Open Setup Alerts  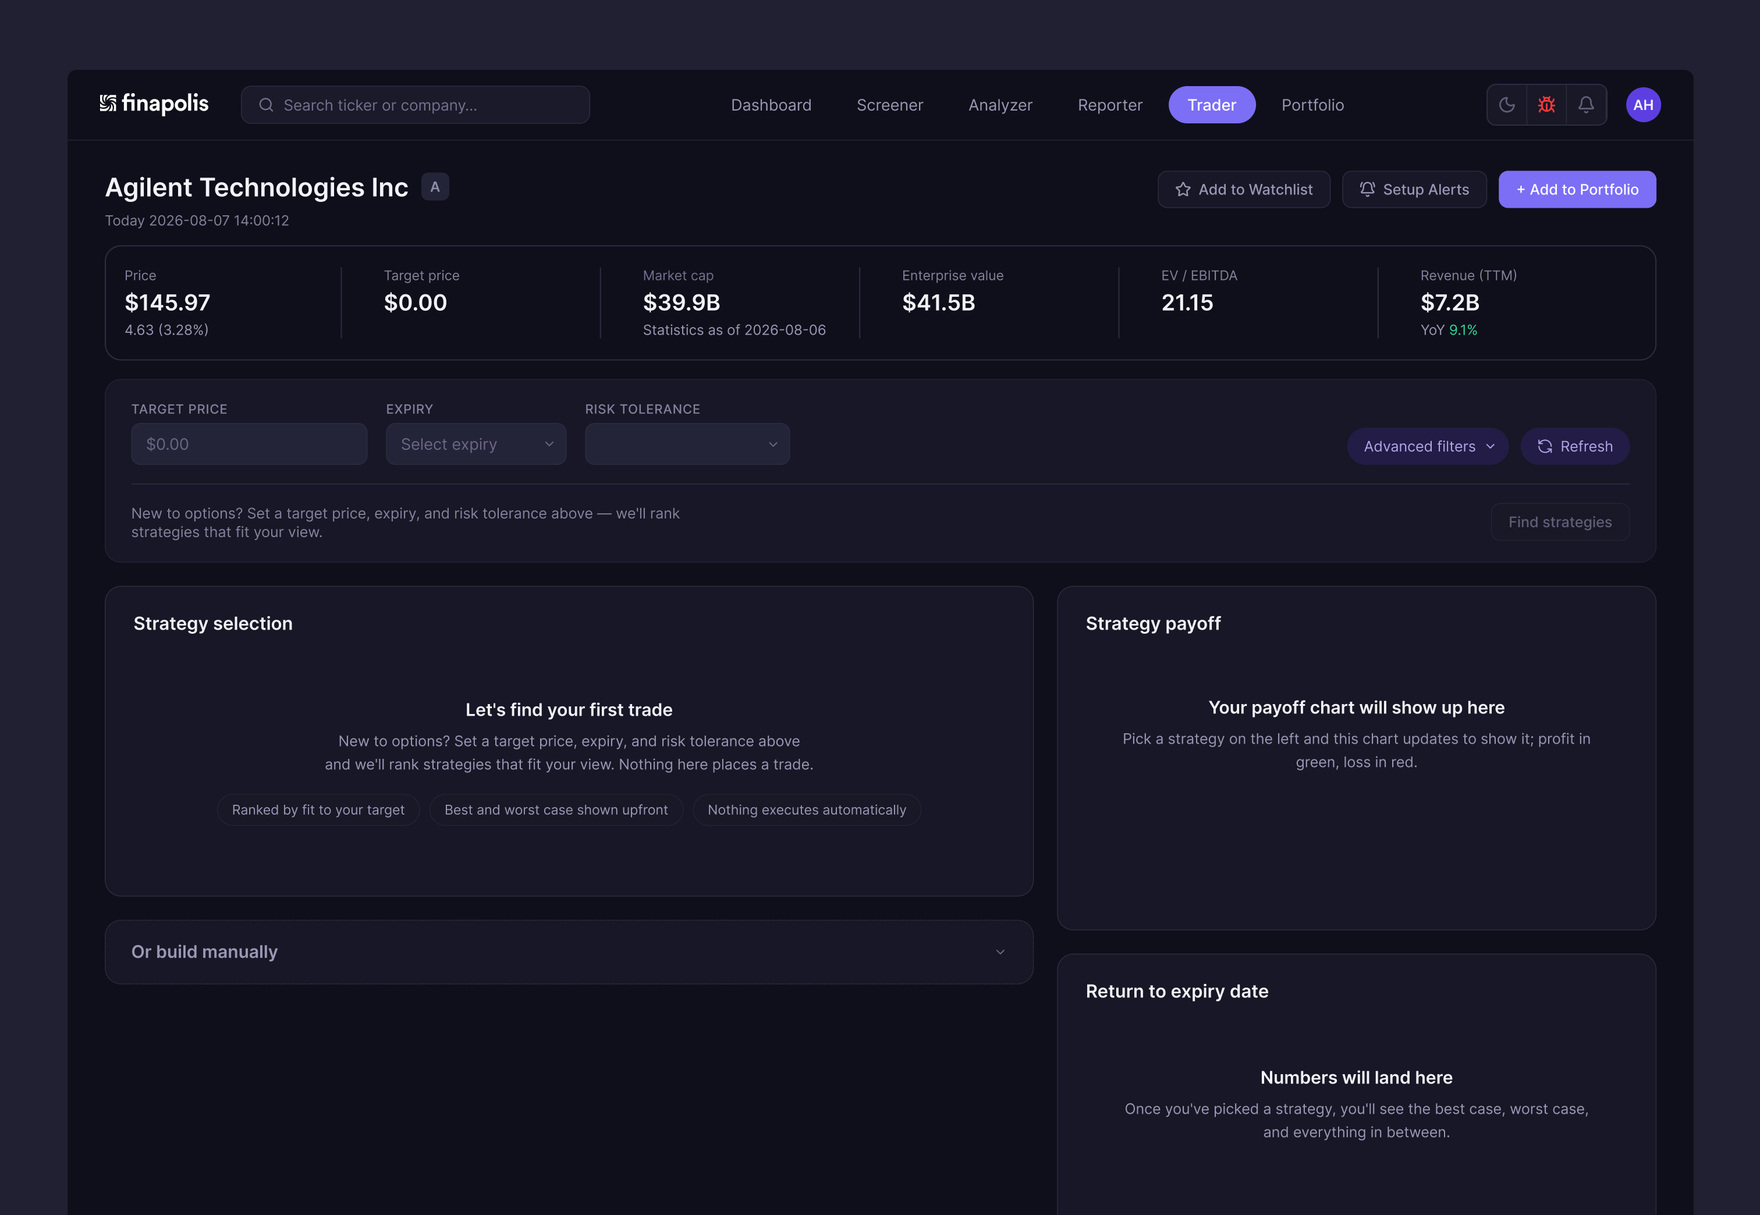tap(1414, 189)
